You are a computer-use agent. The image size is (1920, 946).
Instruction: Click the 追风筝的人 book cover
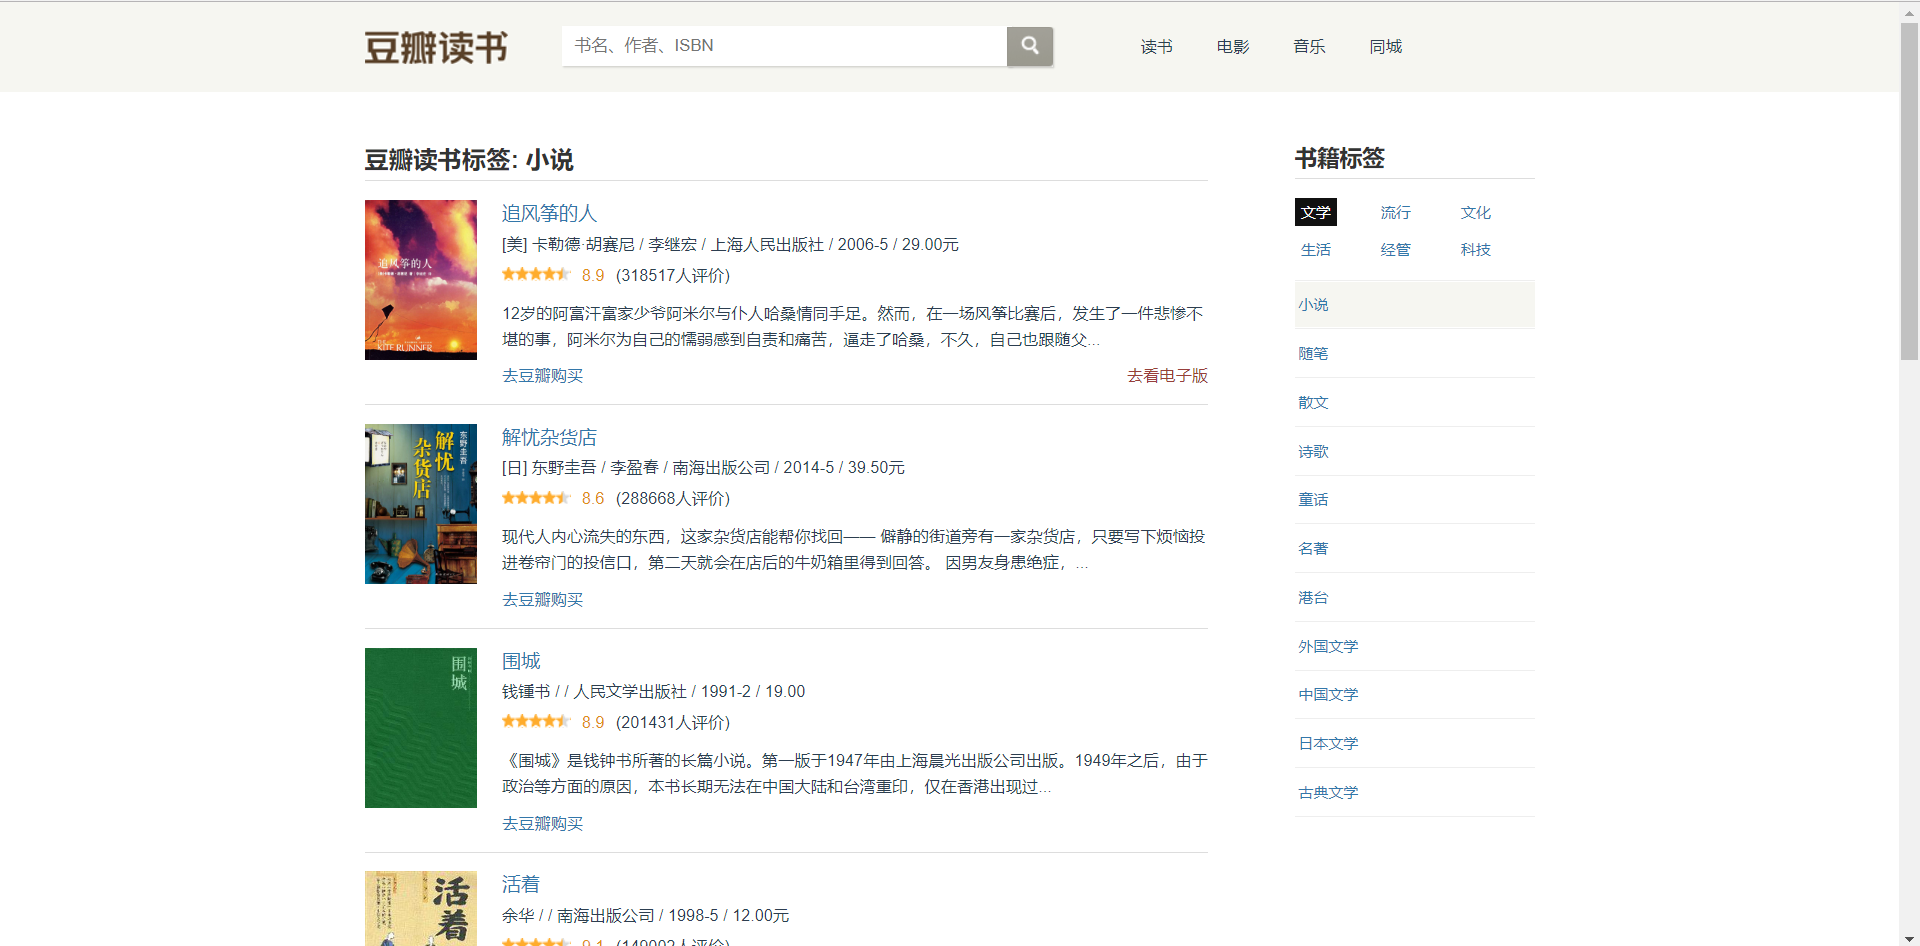(421, 280)
